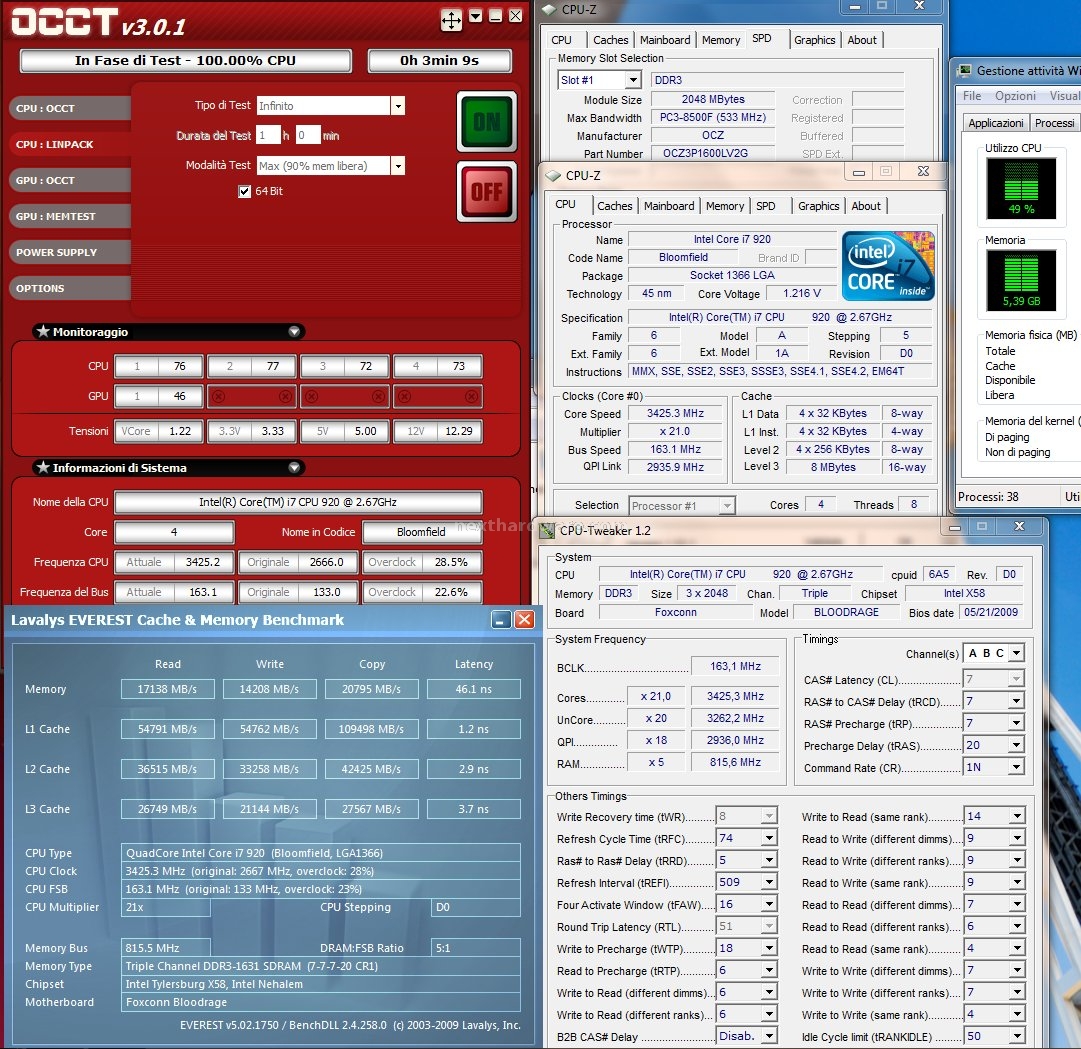Open the Precharge Delay (tRAS) dropdown
The height and width of the screenshot is (1049, 1081).
pyautogui.click(x=1017, y=745)
